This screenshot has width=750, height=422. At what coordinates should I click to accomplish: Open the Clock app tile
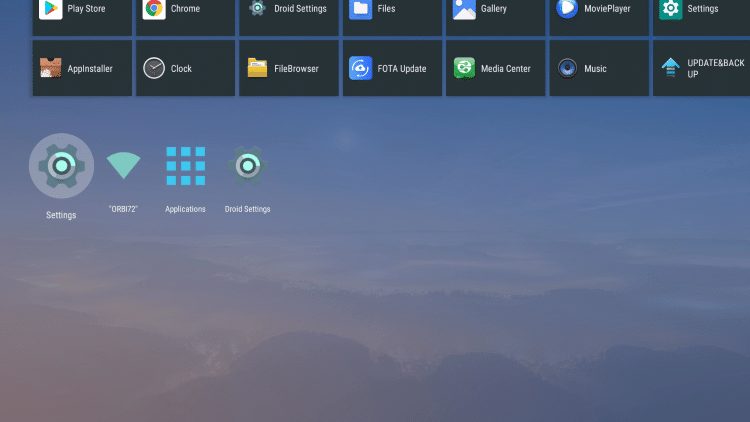click(x=186, y=68)
